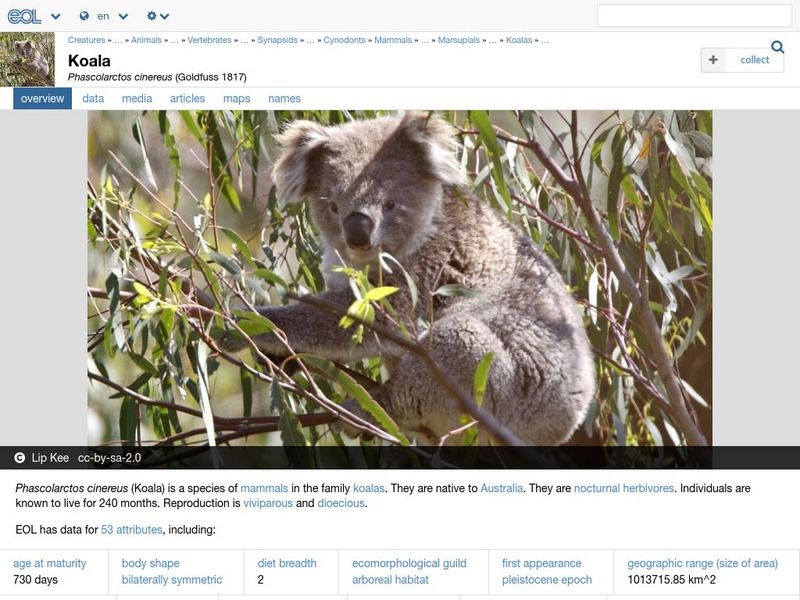Expand the settings gear dropdown menu
Viewport: 800px width, 600px height.
(x=164, y=15)
